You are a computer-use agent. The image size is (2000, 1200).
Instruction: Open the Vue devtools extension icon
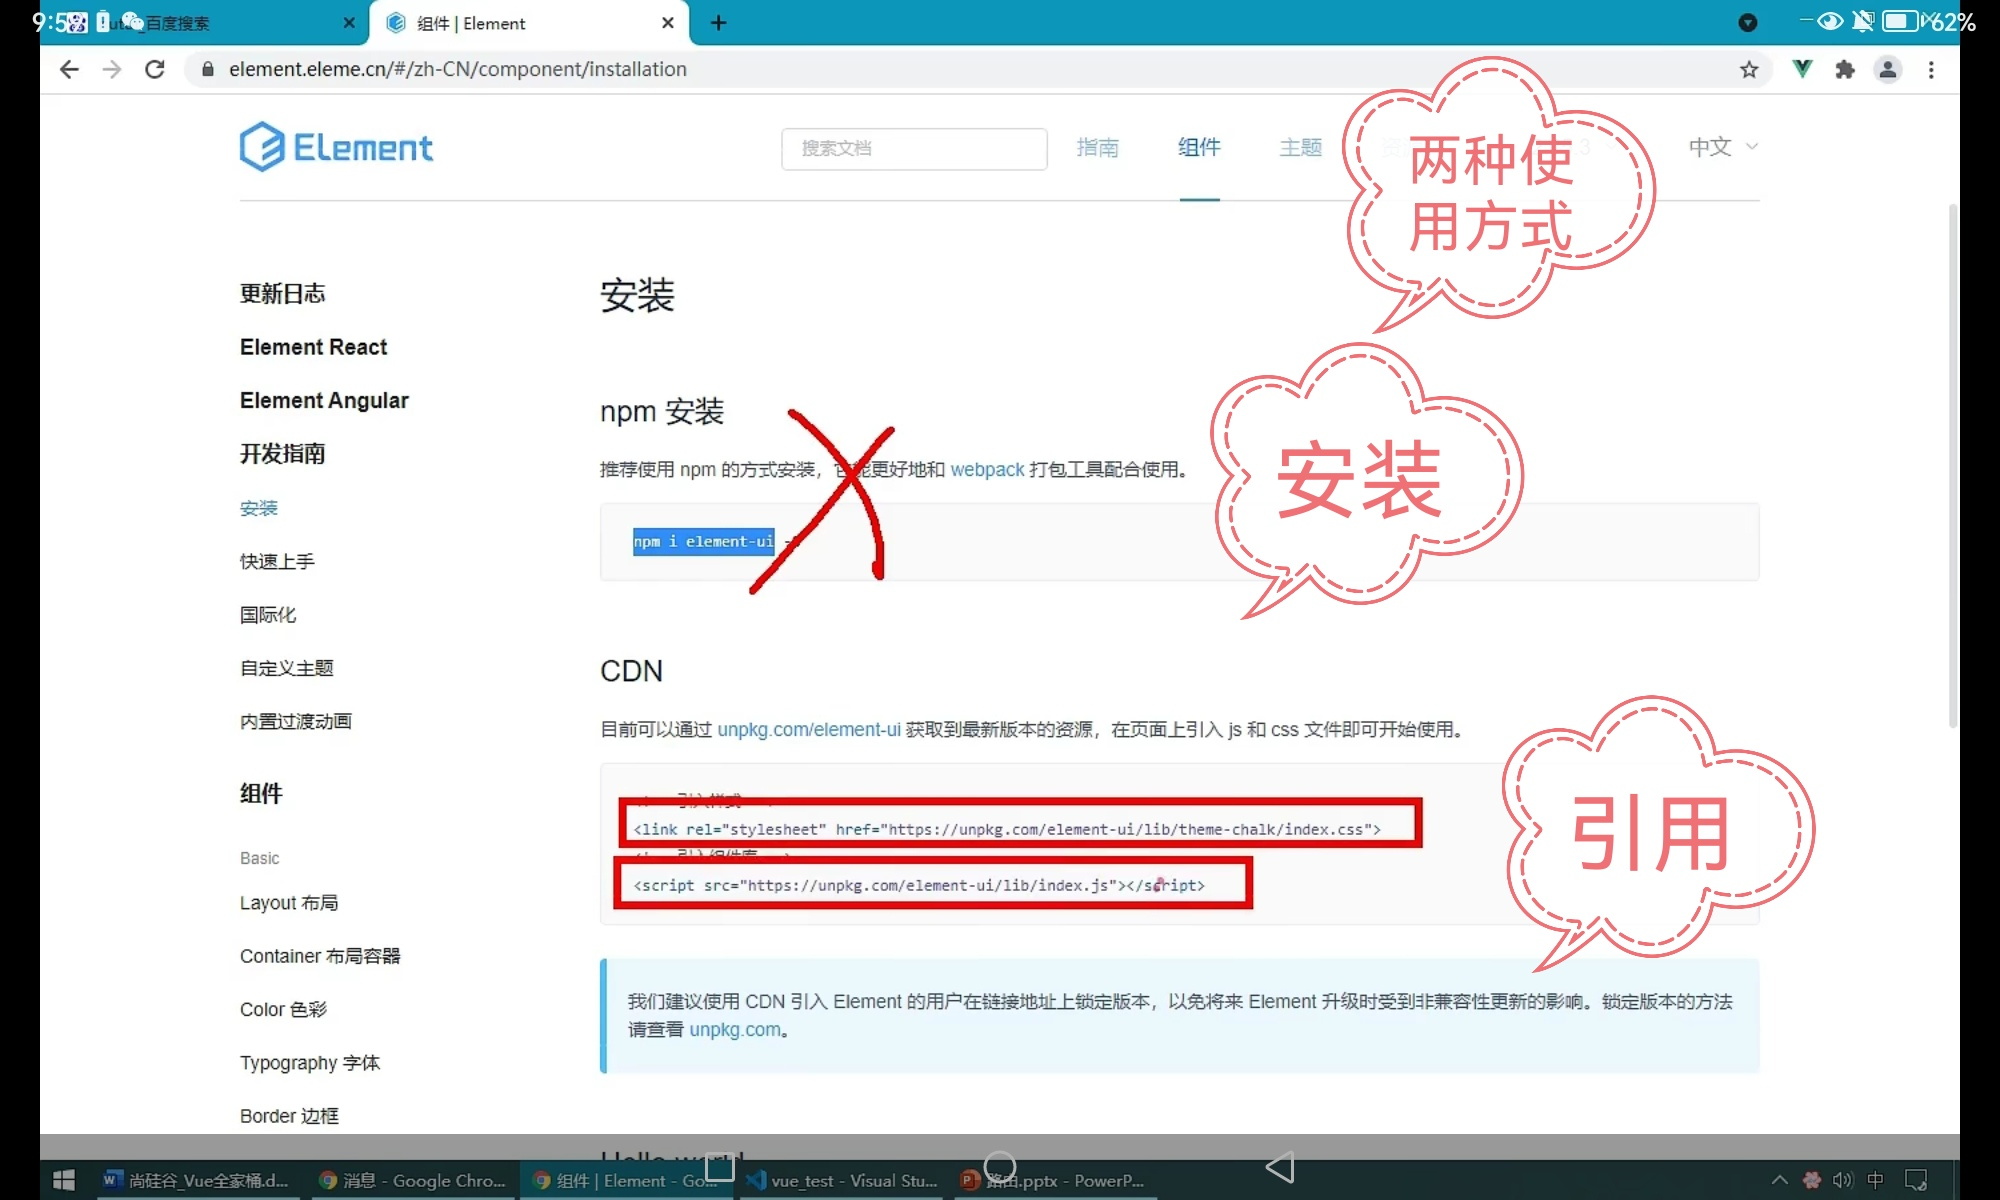click(1802, 69)
